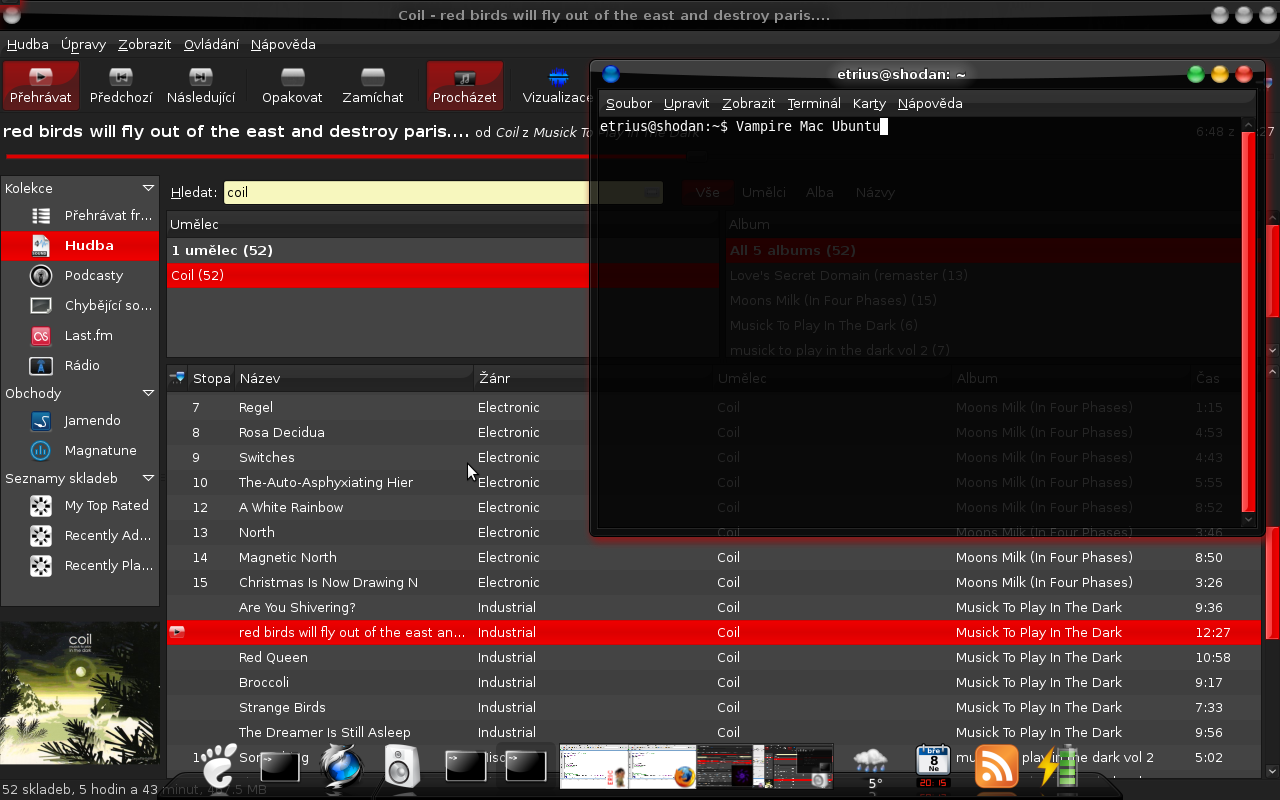Toggle Zamíchat shuffle mode
The image size is (1280, 800).
pos(373,85)
